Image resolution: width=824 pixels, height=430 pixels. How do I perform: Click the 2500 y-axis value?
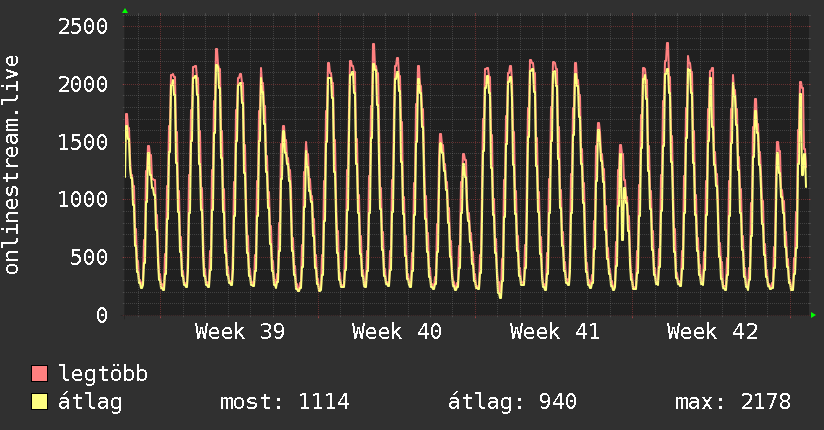(83, 26)
